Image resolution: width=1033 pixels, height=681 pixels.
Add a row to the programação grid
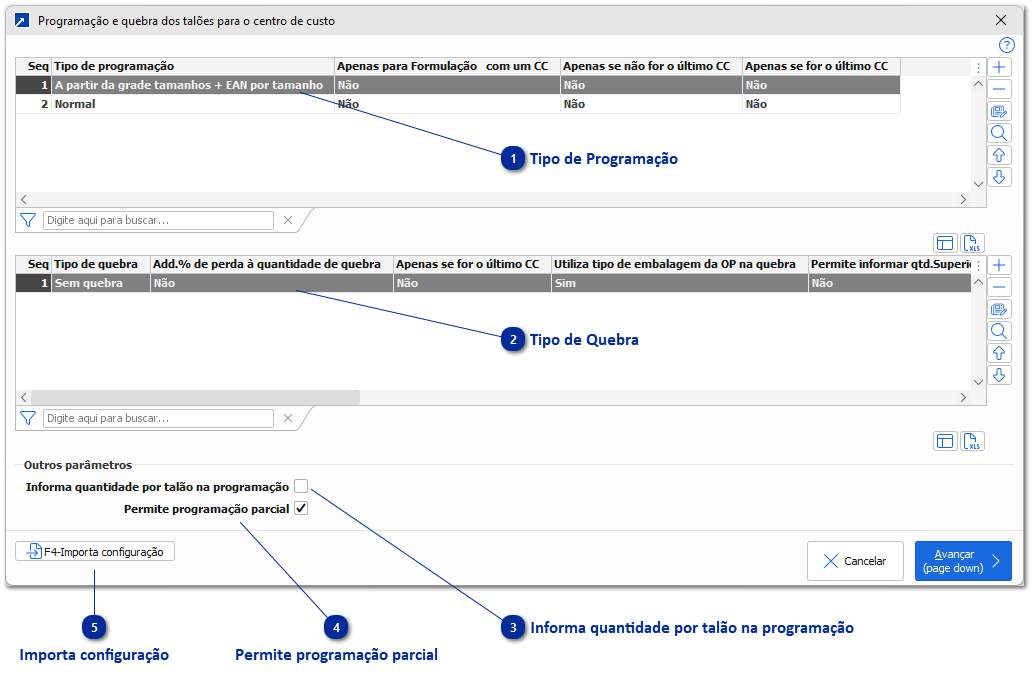coord(999,67)
